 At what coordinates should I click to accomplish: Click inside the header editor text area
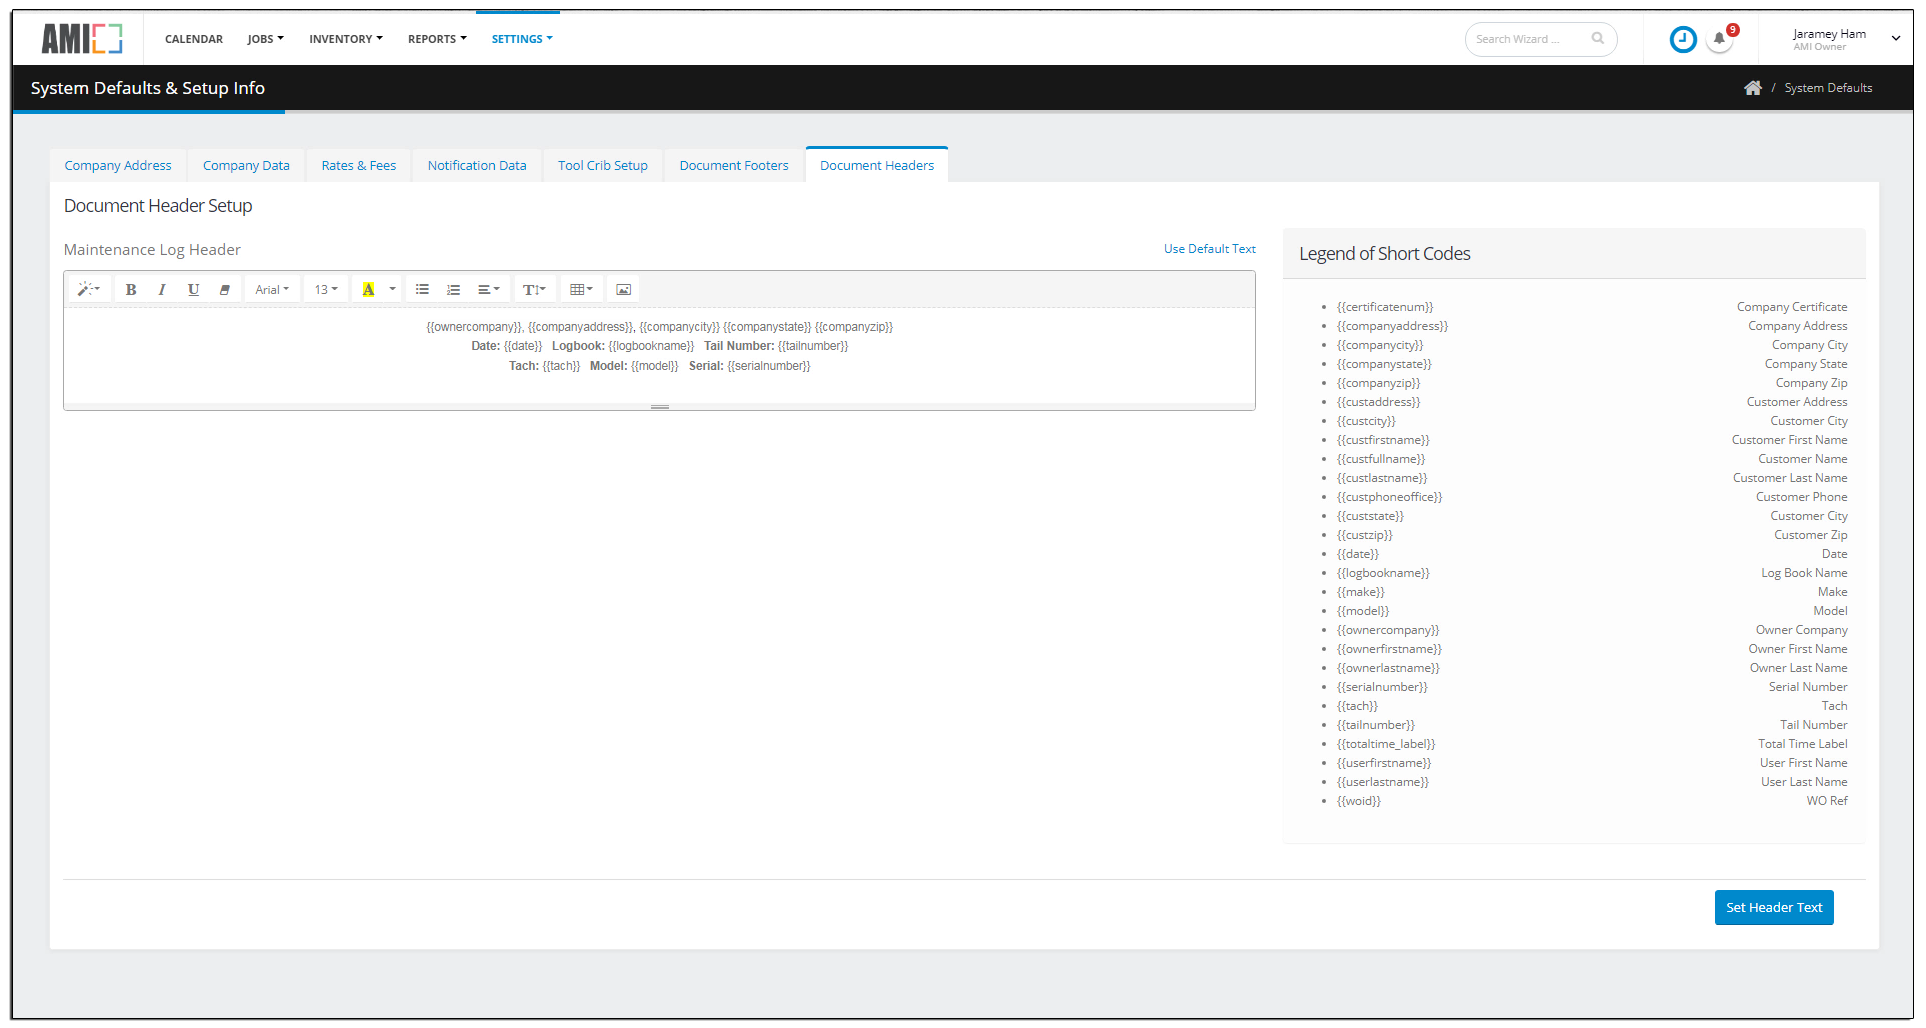click(659, 355)
